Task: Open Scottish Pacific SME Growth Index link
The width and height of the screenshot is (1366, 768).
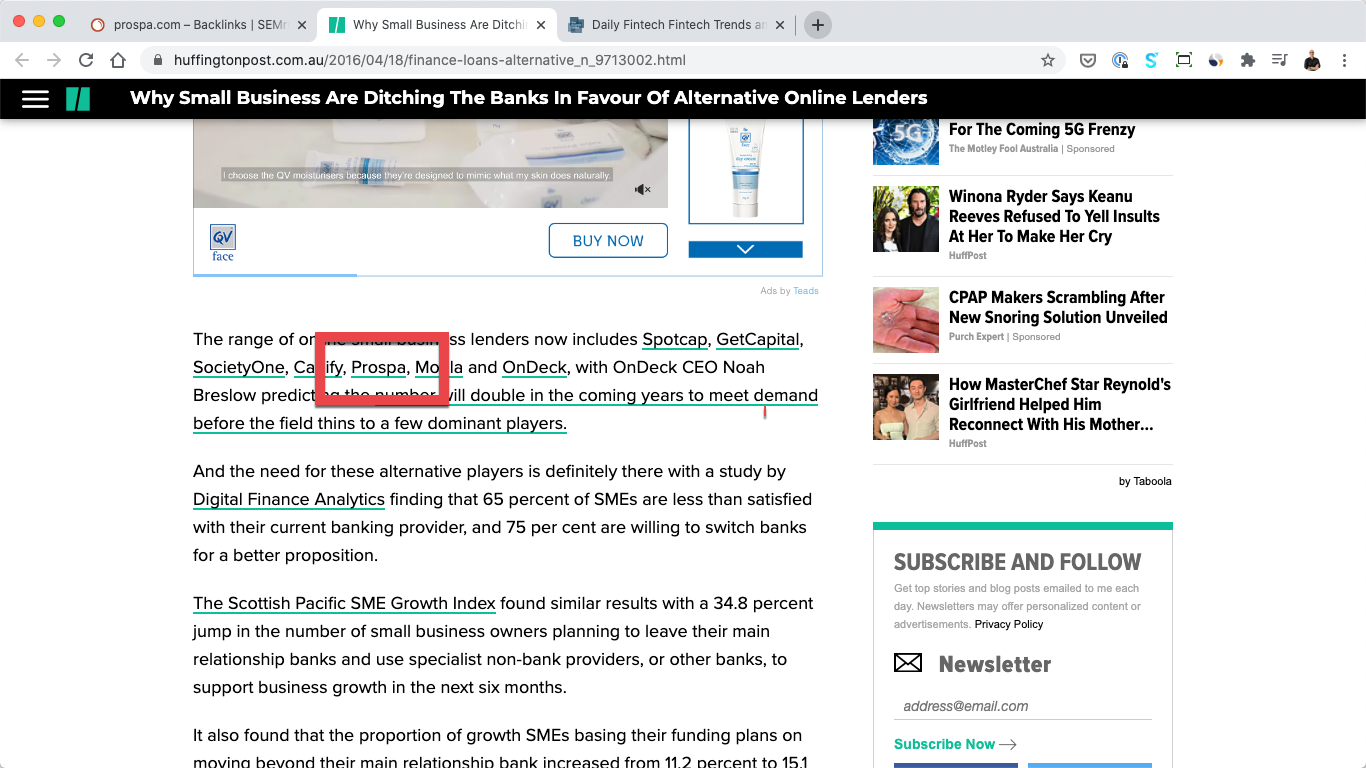Action: click(x=344, y=603)
